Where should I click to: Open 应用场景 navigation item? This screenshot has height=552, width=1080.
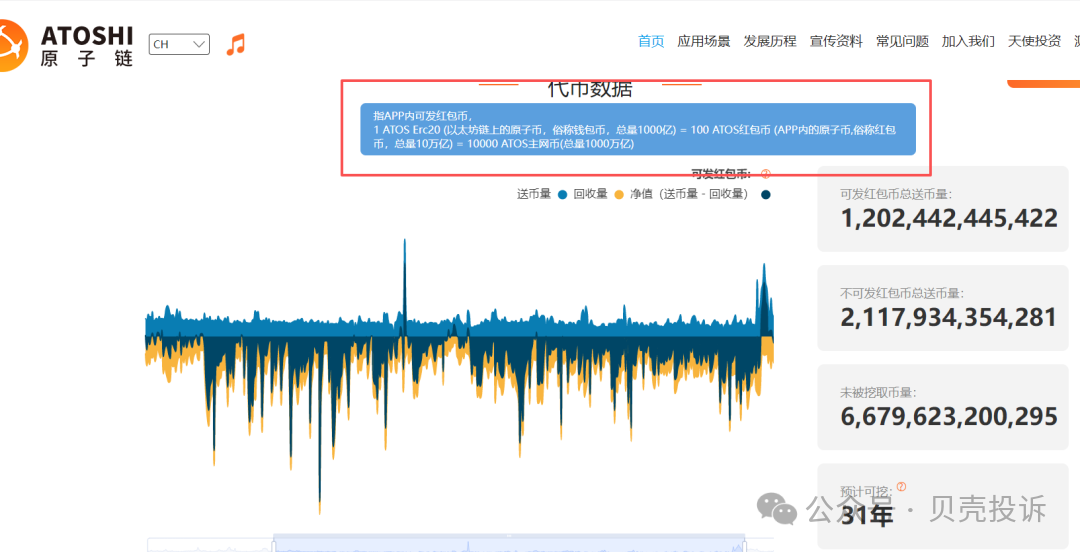tap(704, 41)
